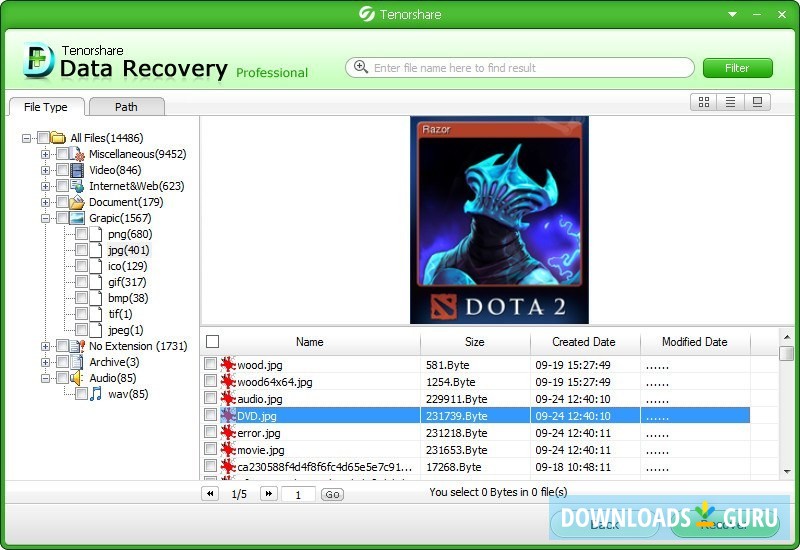
Task: Click the Video filmstrip icon
Action: 77,170
